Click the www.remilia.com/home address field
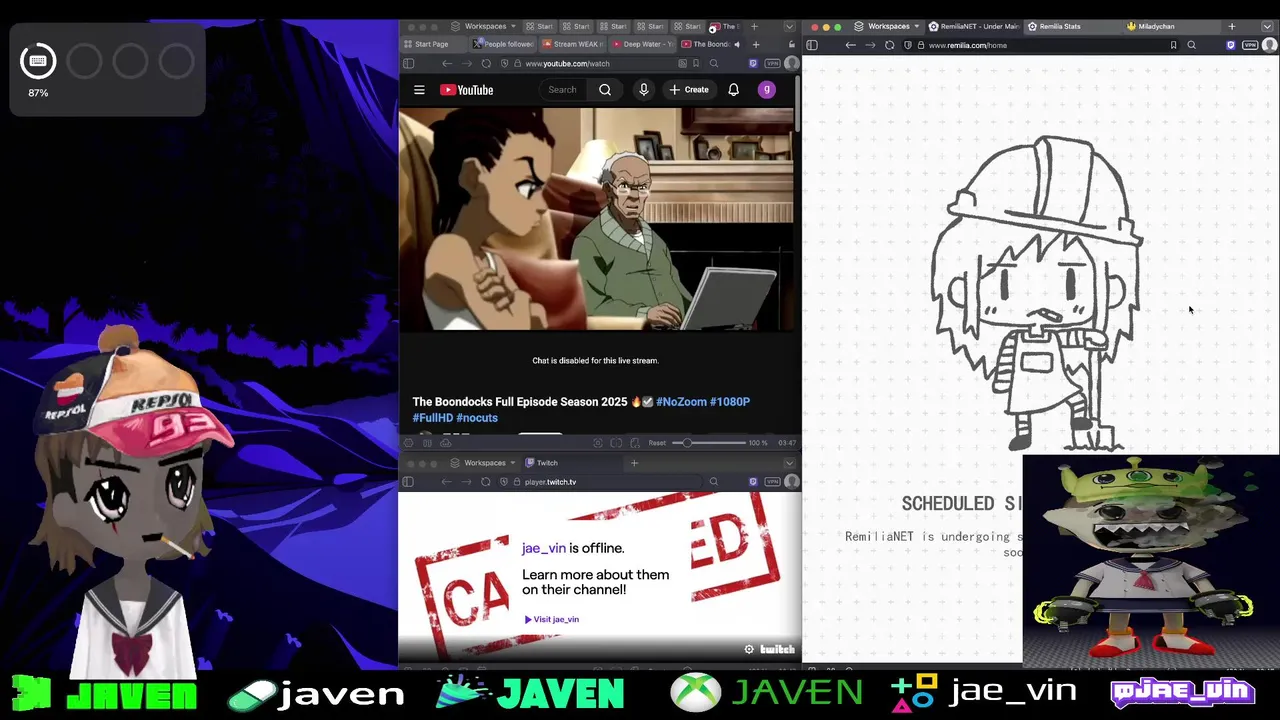The image size is (1280, 720). tap(1040, 45)
